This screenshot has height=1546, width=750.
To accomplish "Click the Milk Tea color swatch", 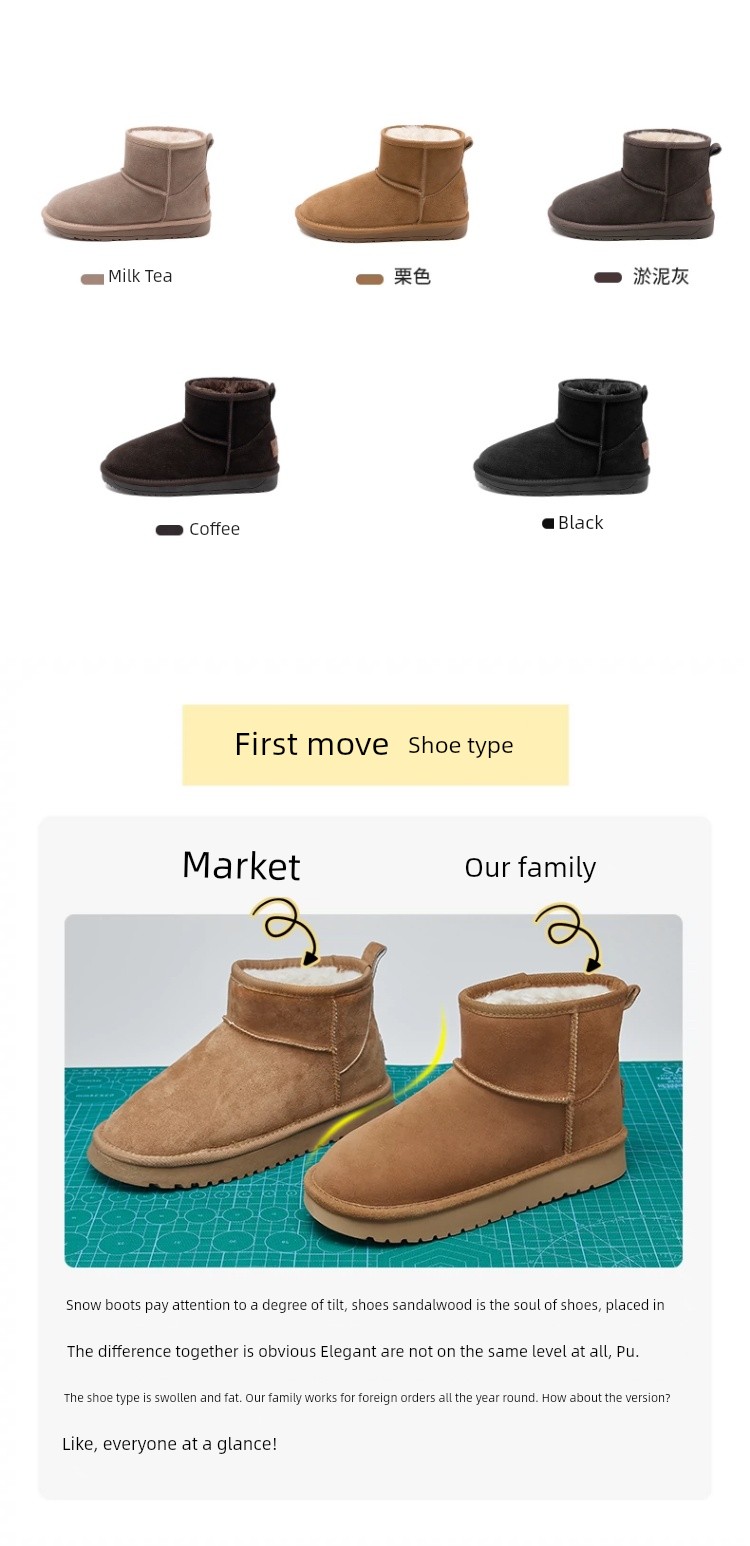I will click(92, 279).
